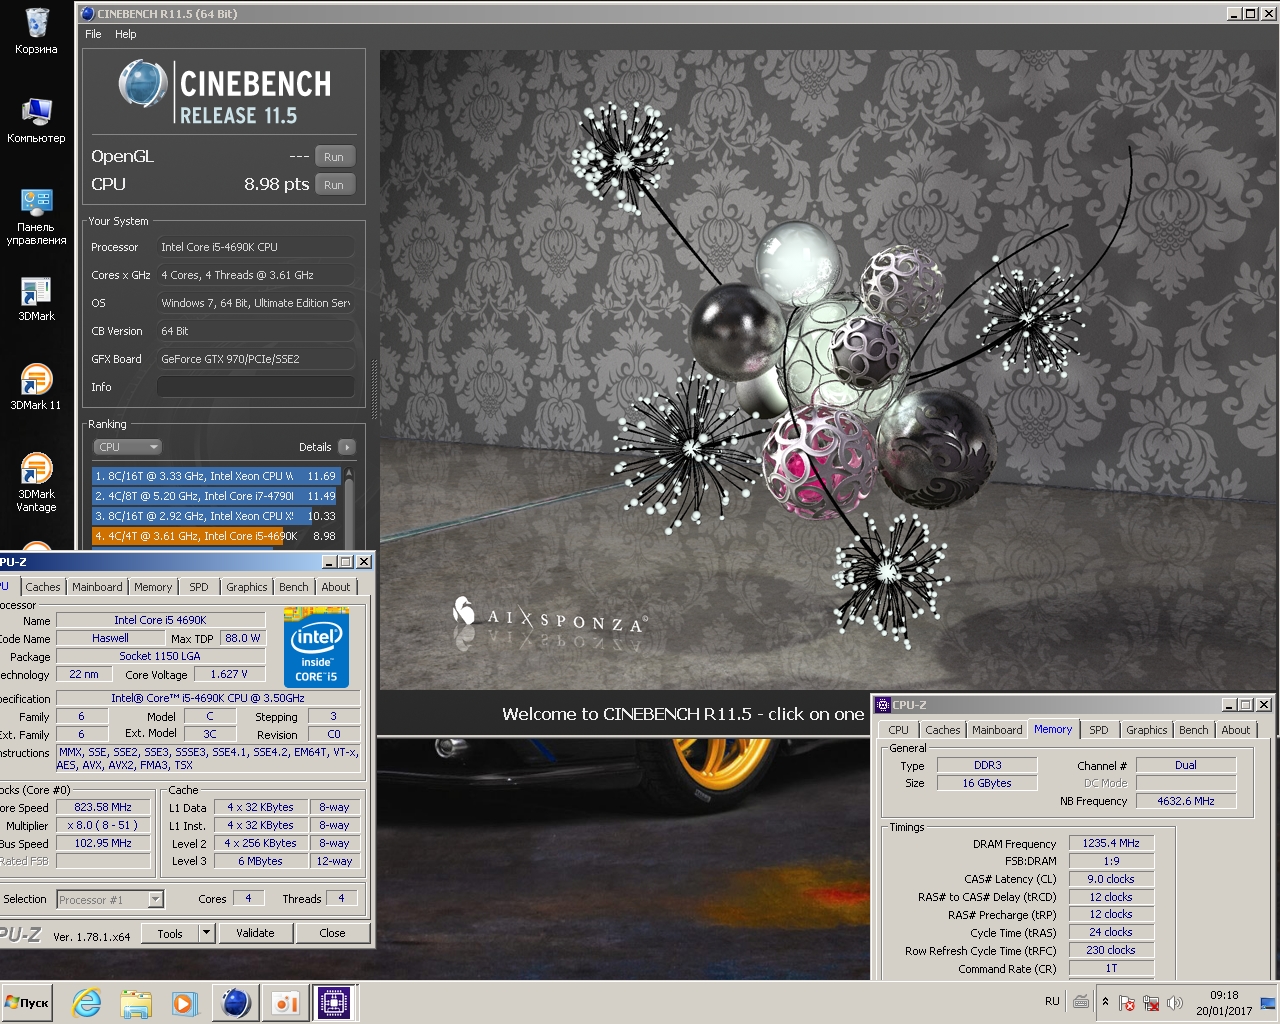
Task: Open Action Center flag tray icon
Action: pos(1127,1003)
